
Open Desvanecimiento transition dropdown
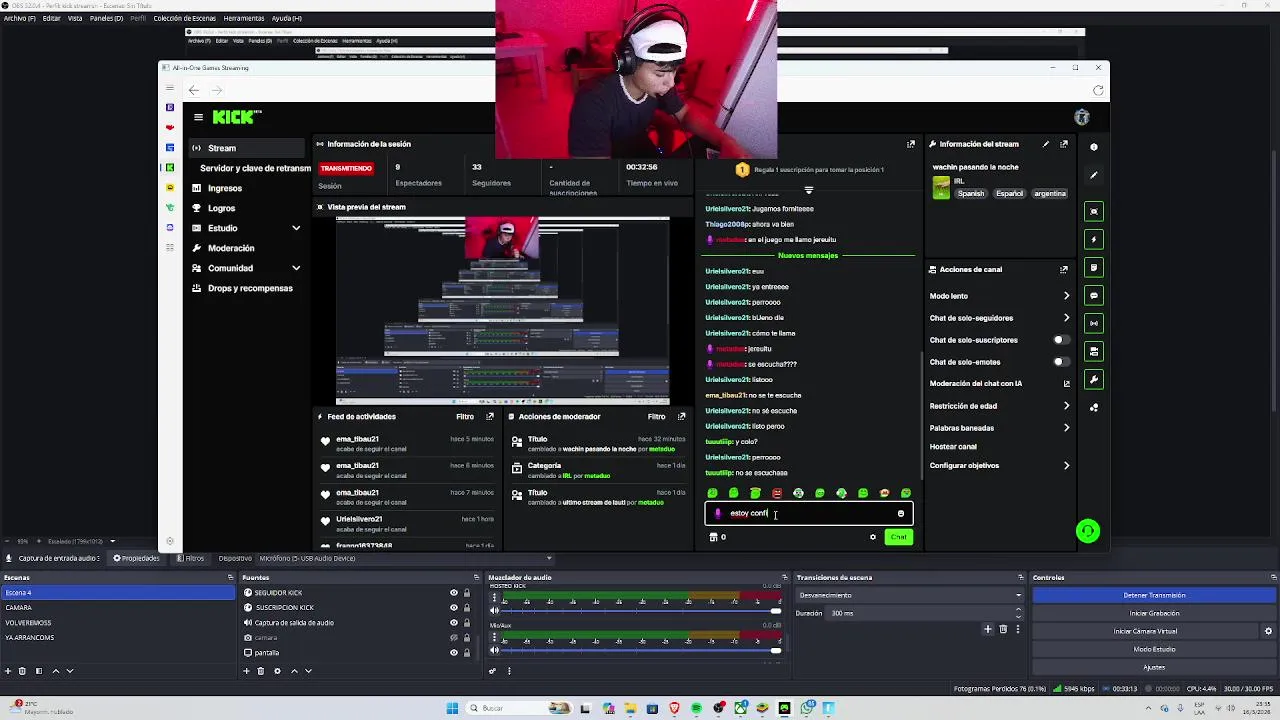pyautogui.click(x=910, y=595)
